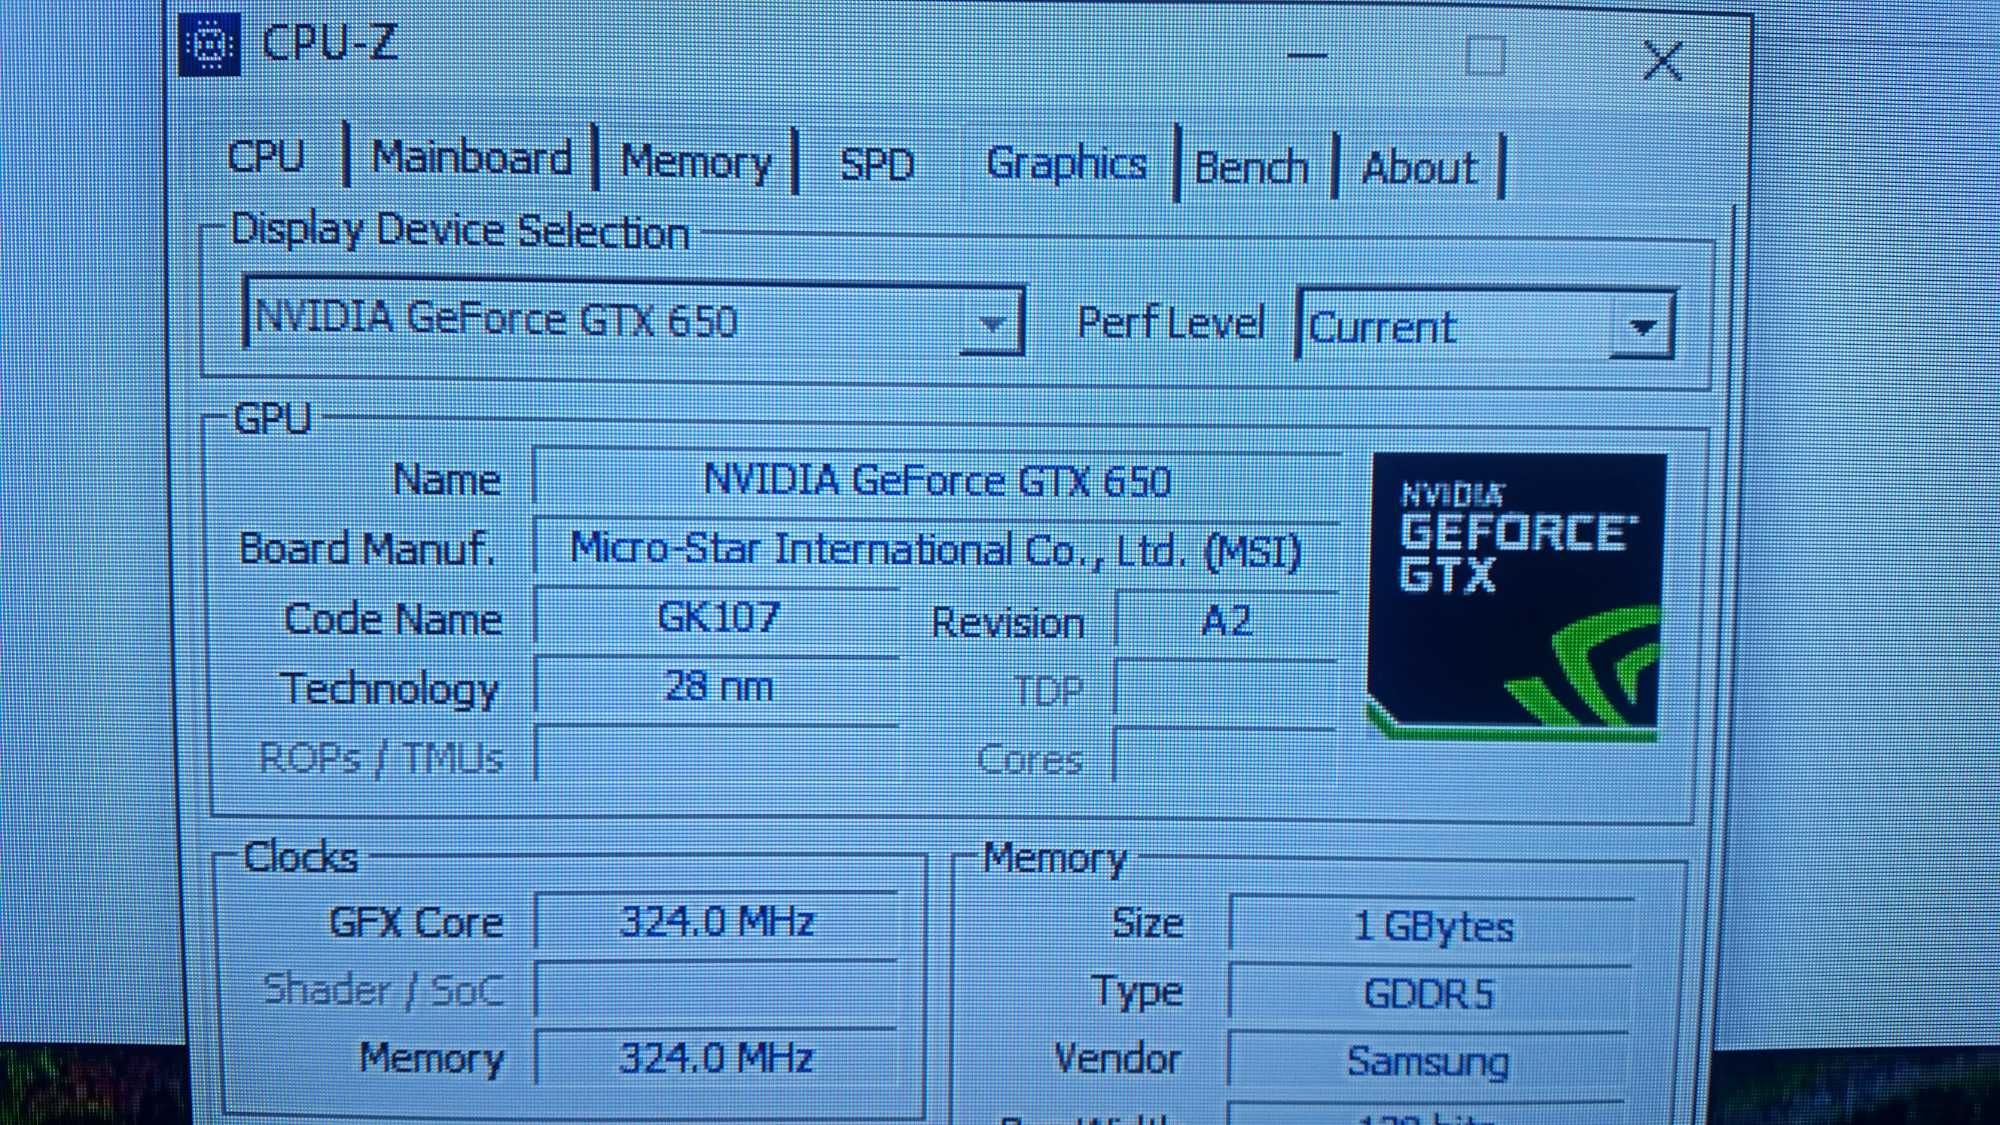Open the Bench tab
Image resolution: width=2000 pixels, height=1125 pixels.
tap(1251, 167)
